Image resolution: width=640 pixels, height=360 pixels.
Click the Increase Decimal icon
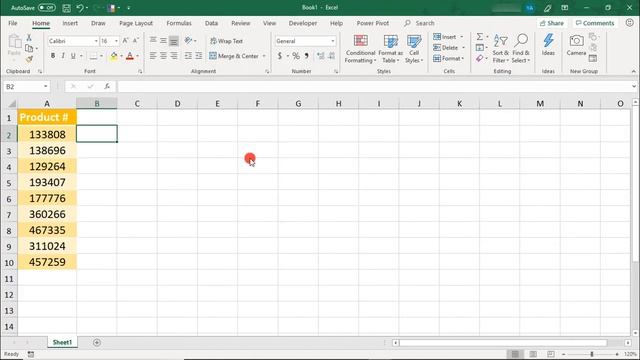pyautogui.click(x=321, y=56)
